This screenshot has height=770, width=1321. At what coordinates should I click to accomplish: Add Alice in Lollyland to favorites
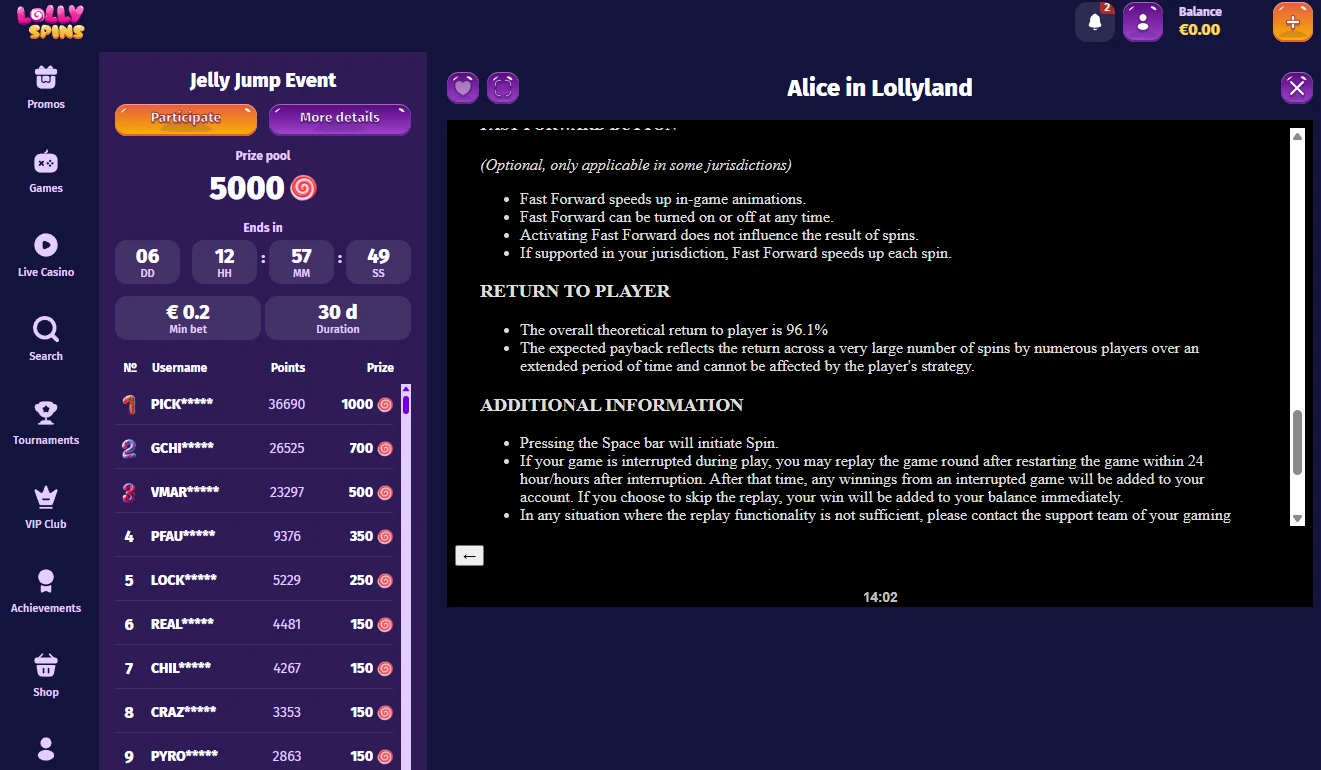(463, 88)
